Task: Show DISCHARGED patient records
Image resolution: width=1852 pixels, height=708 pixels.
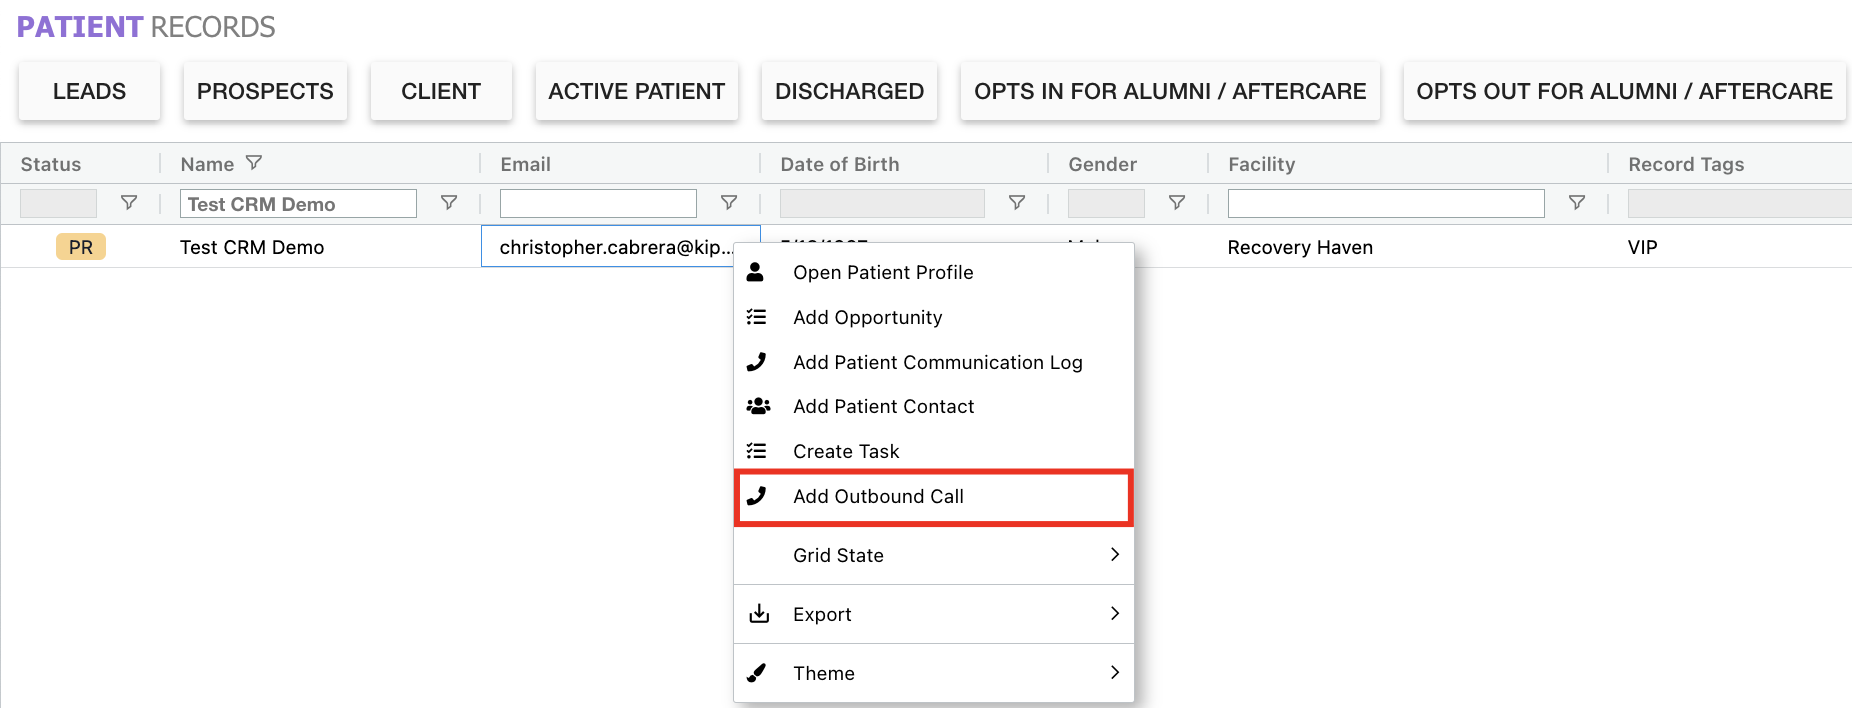Action: (x=849, y=91)
